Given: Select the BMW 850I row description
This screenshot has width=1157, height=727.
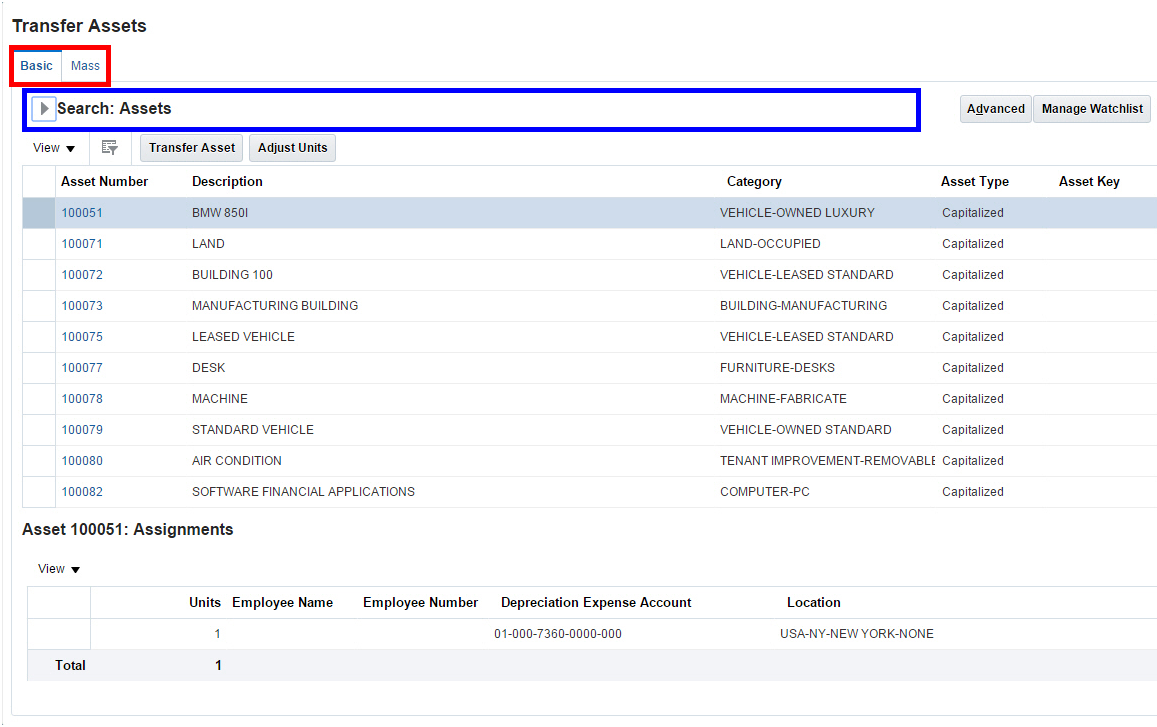Looking at the screenshot, I should tap(220, 213).
